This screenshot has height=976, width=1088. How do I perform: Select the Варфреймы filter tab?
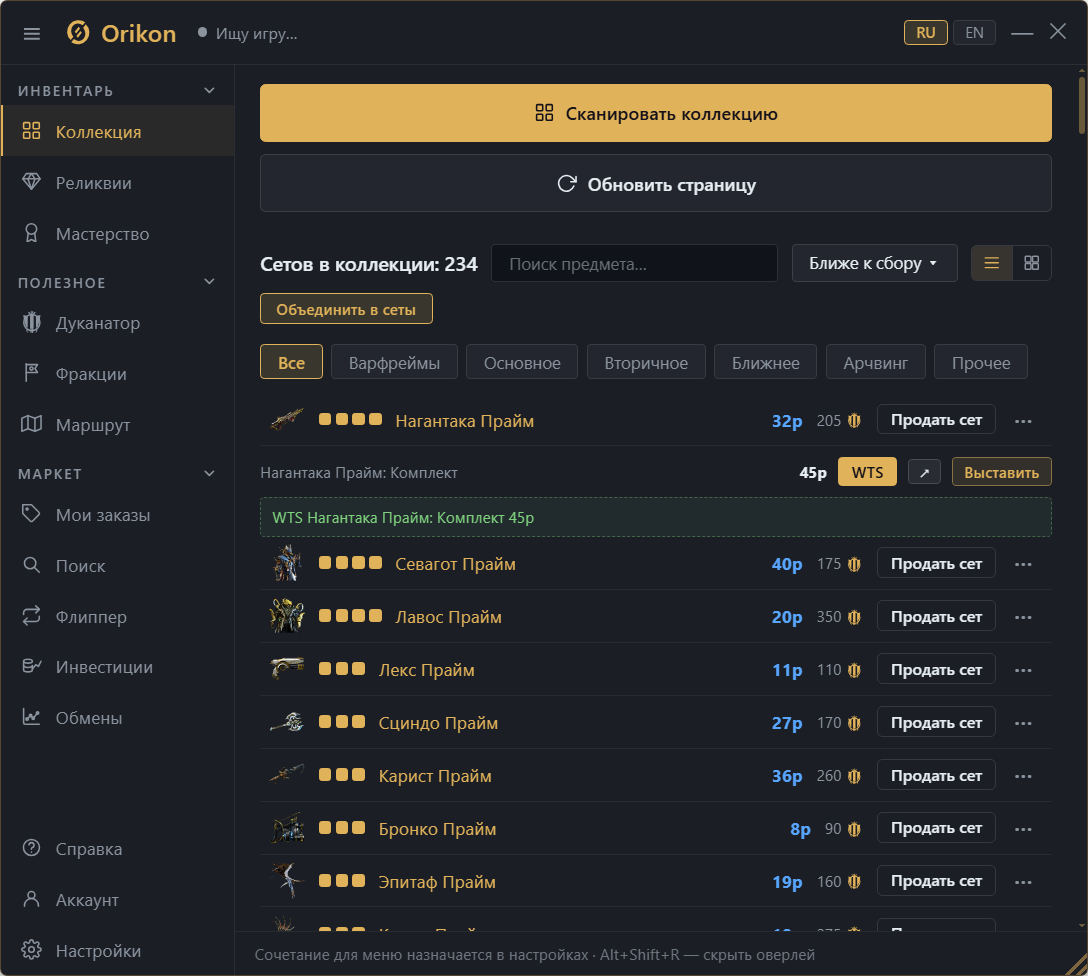pyautogui.click(x=394, y=362)
